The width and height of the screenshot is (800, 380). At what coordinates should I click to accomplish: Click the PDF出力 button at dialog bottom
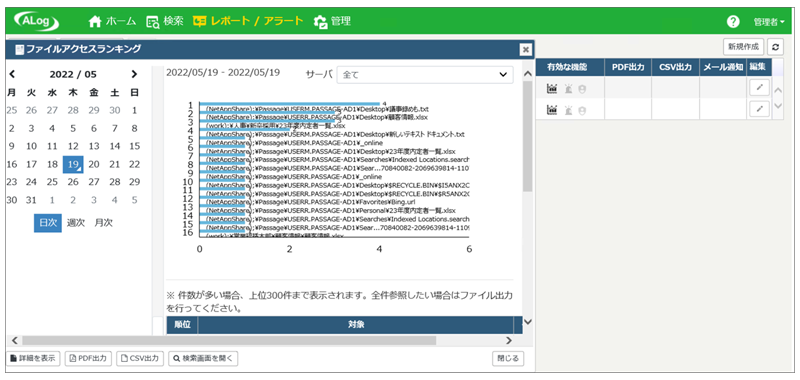tap(88, 358)
